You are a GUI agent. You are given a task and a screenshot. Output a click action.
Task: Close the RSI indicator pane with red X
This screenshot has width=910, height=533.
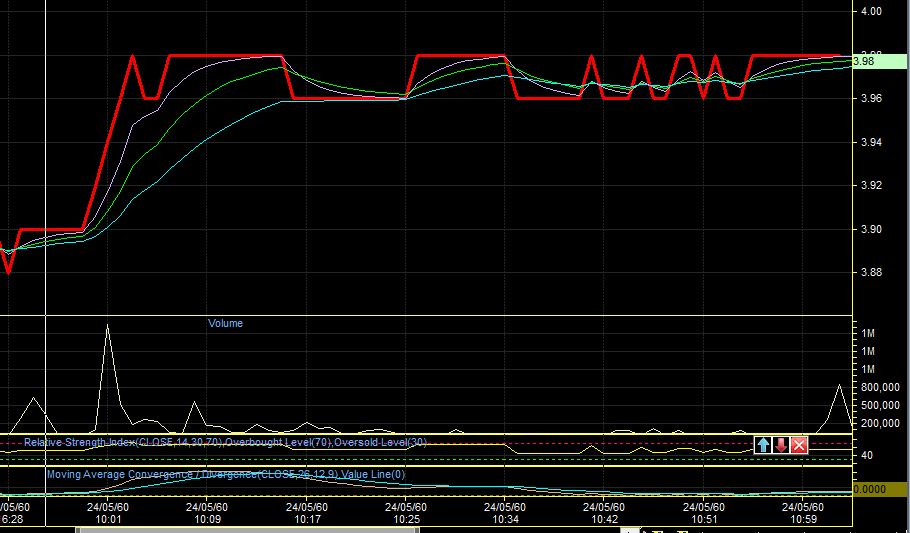point(799,445)
